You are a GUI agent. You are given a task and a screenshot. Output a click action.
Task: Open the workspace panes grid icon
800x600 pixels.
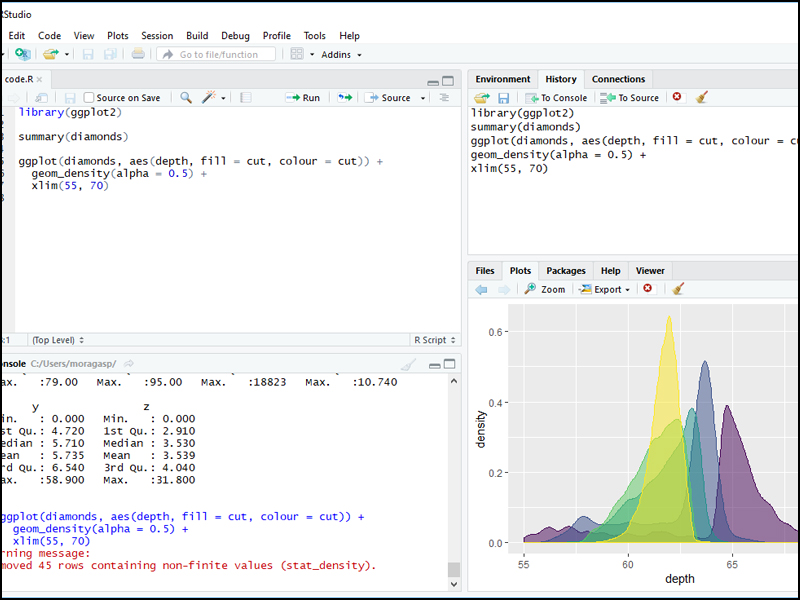[x=296, y=54]
